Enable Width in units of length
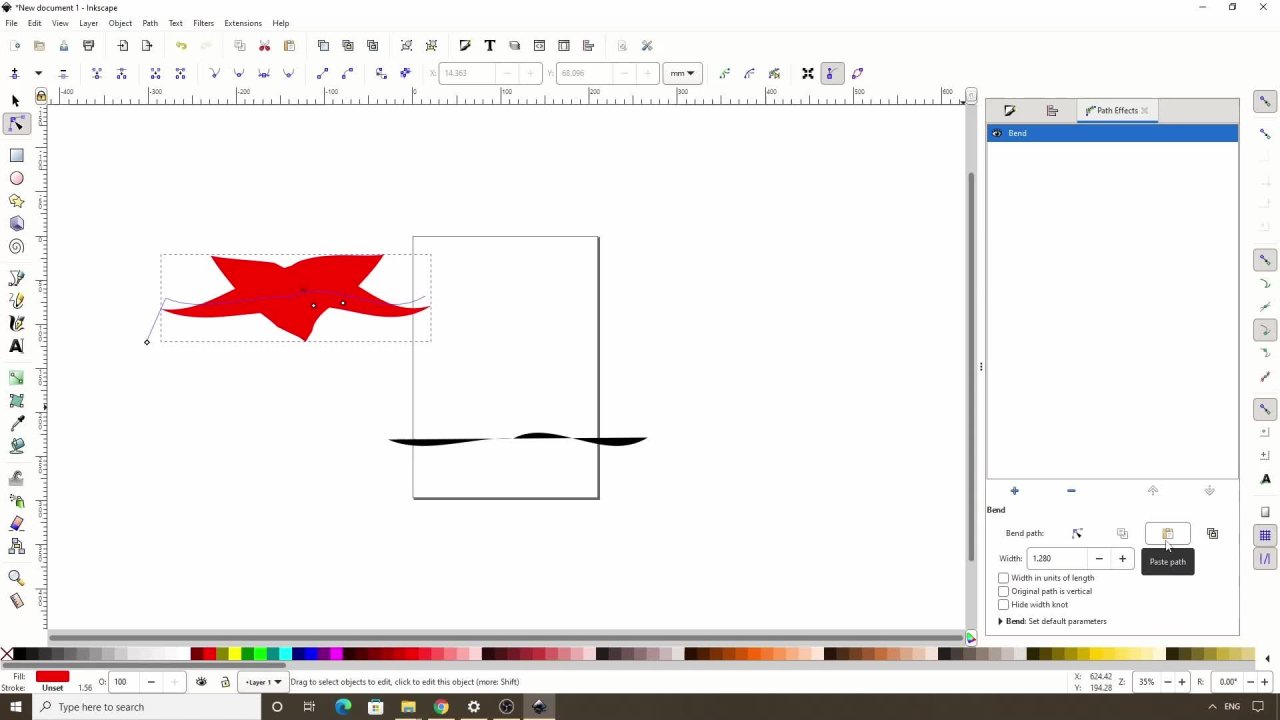This screenshot has width=1280, height=720. click(x=1004, y=578)
